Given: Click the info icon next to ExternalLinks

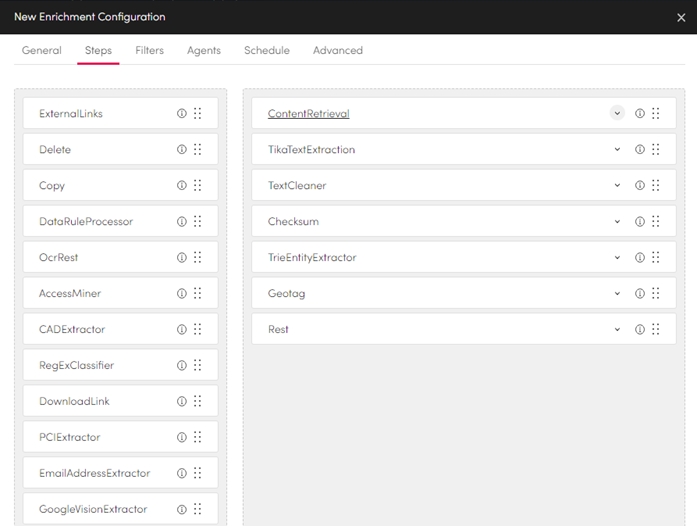Looking at the screenshot, I should click(x=182, y=114).
